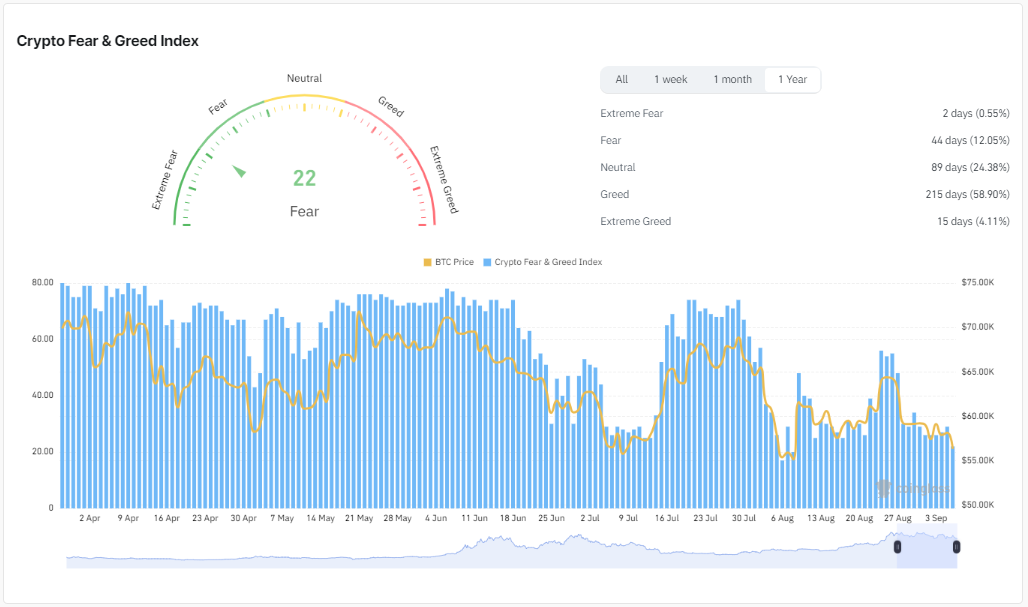The width and height of the screenshot is (1028, 607).
Task: Click the Fear label under gauge value
Action: [x=304, y=212]
